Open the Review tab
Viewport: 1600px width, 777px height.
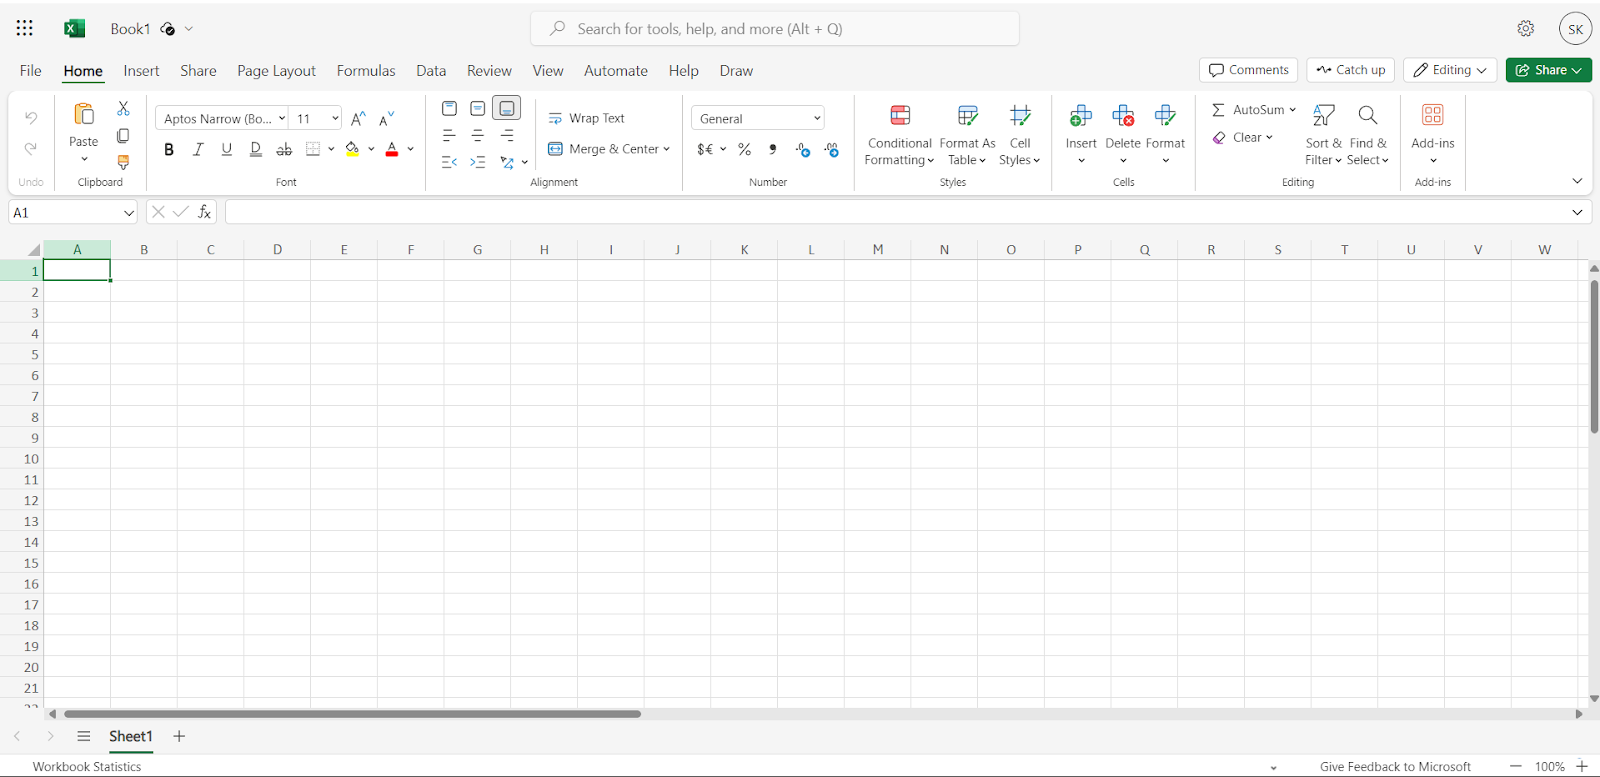(489, 71)
